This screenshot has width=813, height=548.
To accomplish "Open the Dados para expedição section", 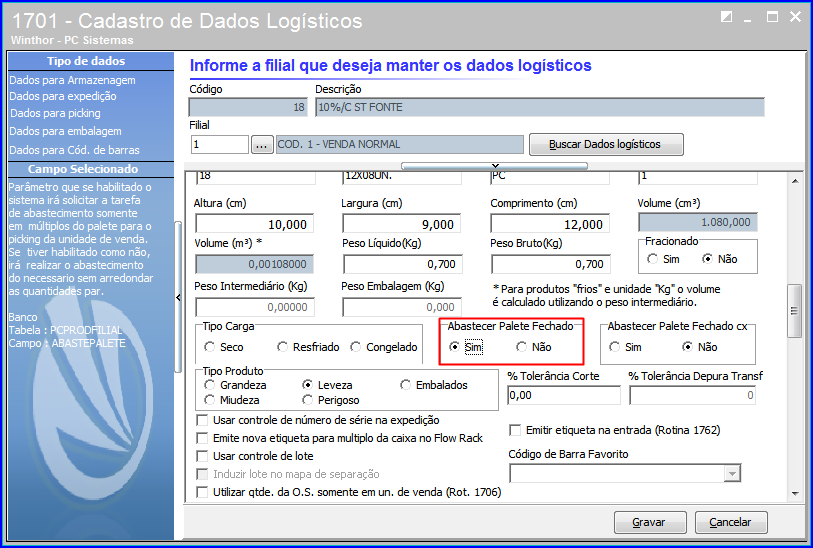I will [x=63, y=96].
